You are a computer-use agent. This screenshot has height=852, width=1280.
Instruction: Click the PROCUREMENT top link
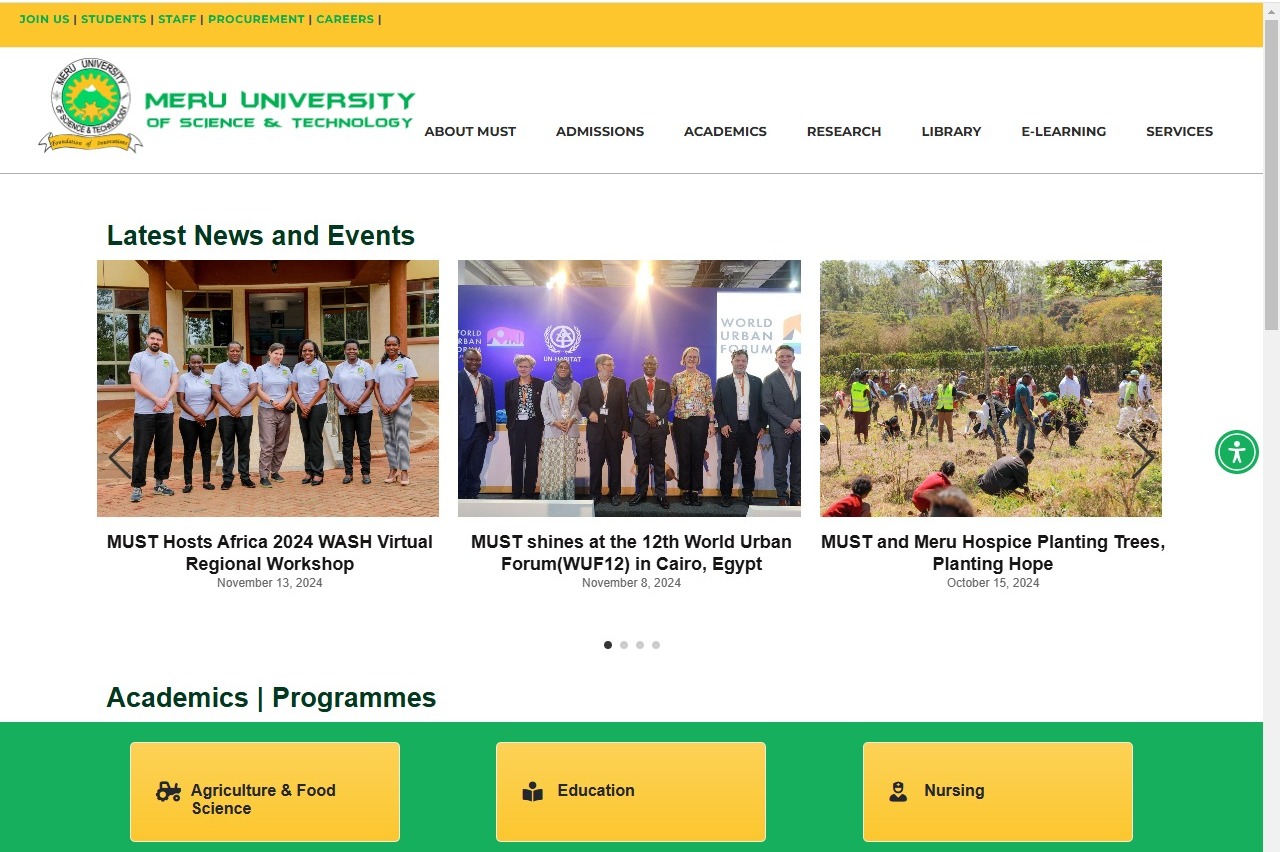pos(256,19)
